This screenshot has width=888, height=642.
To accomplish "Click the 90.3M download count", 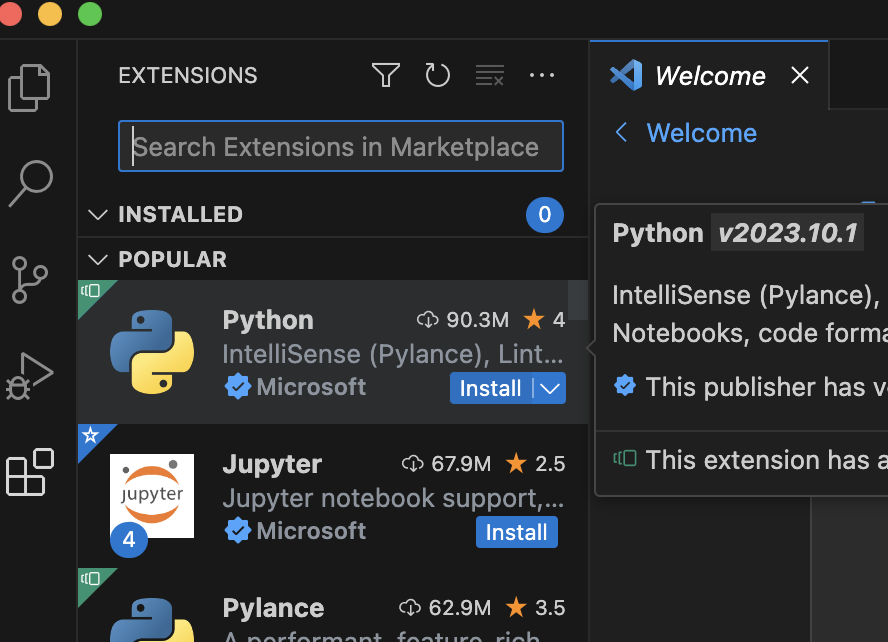I will [477, 320].
